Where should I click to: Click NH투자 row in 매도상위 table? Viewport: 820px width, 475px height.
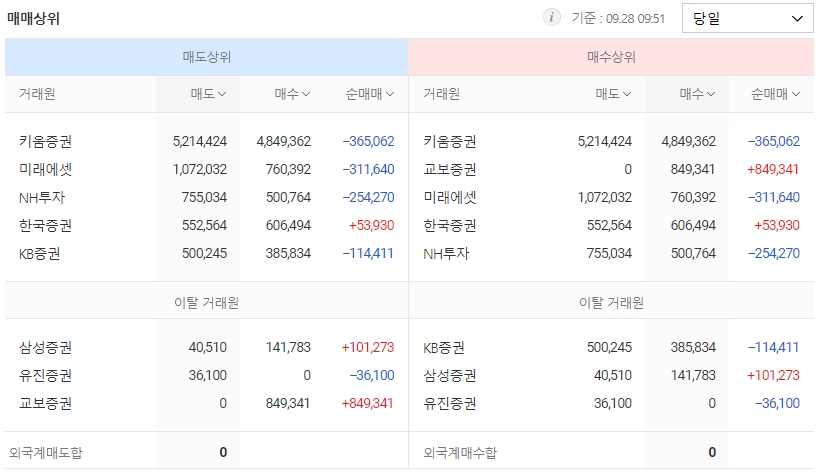(x=207, y=198)
